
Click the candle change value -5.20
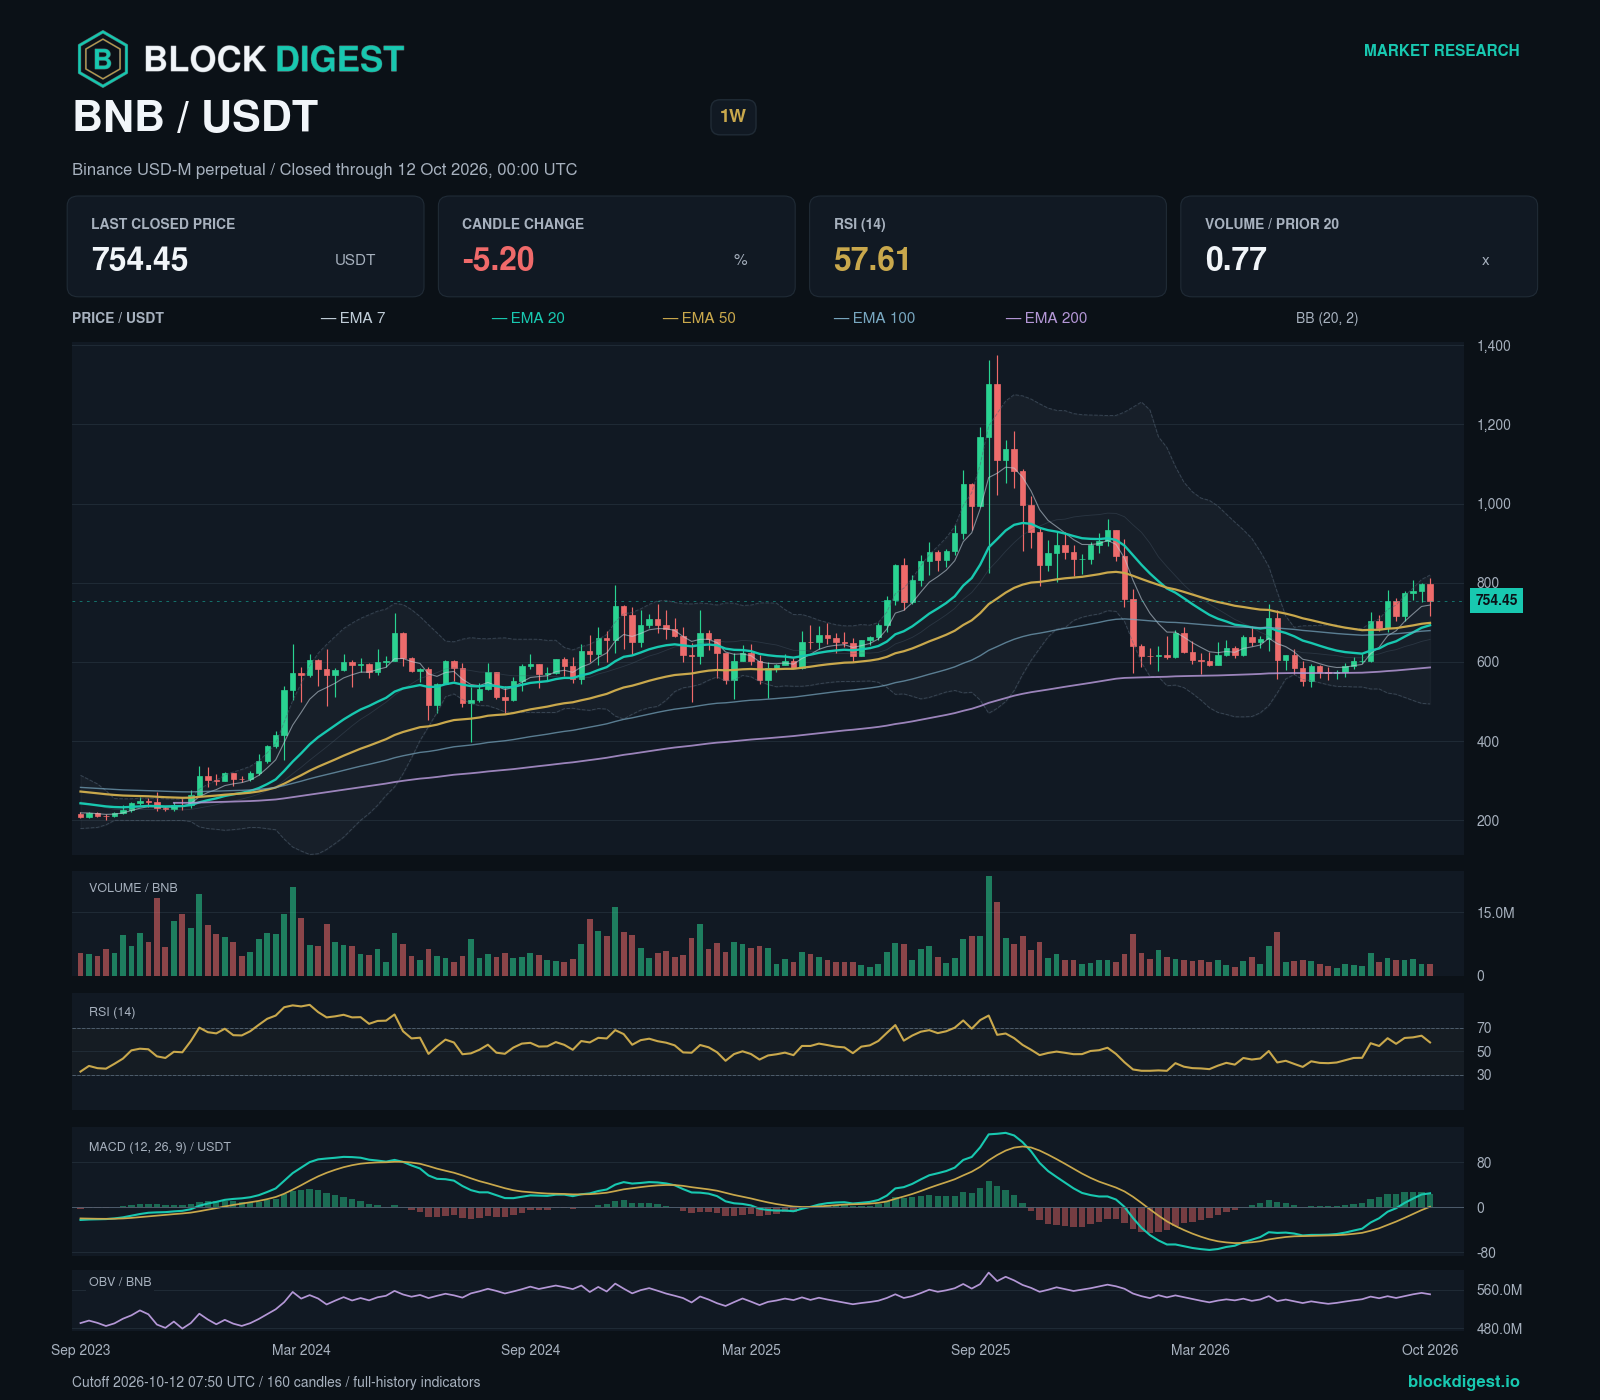pyautogui.click(x=498, y=260)
